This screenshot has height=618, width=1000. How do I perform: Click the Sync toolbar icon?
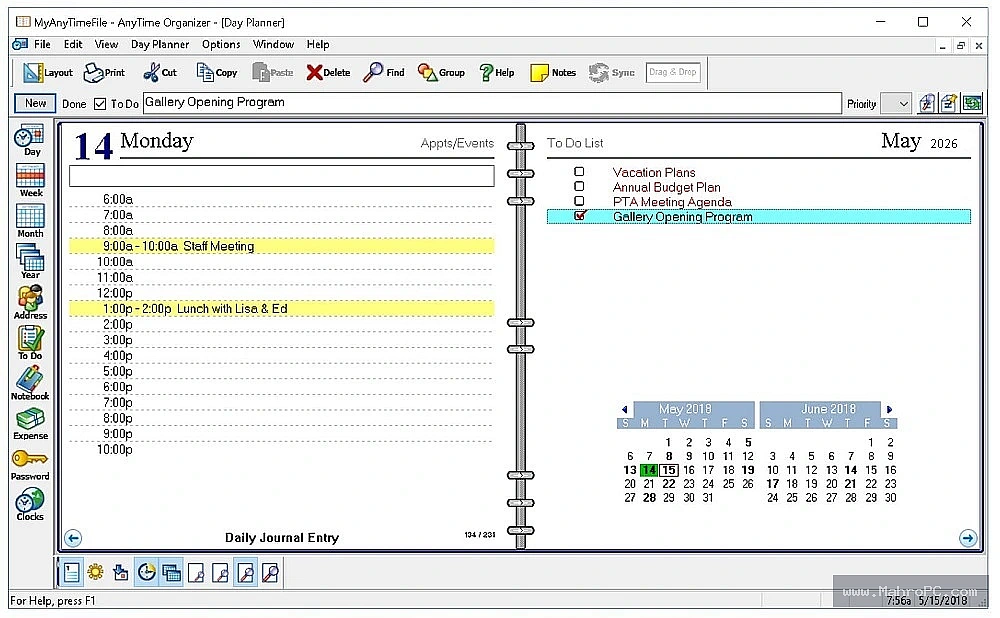[x=611, y=73]
